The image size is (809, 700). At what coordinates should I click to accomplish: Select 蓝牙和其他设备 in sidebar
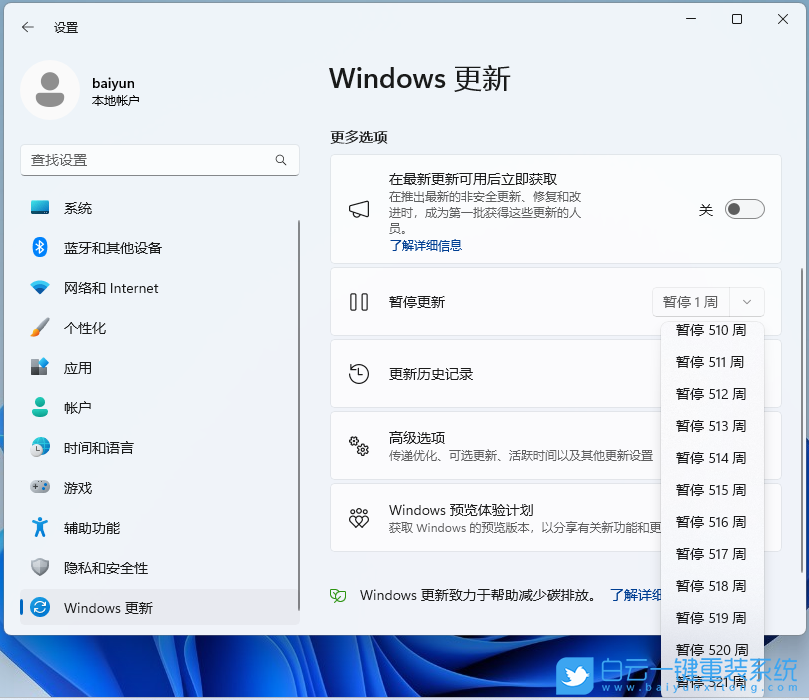(x=110, y=248)
